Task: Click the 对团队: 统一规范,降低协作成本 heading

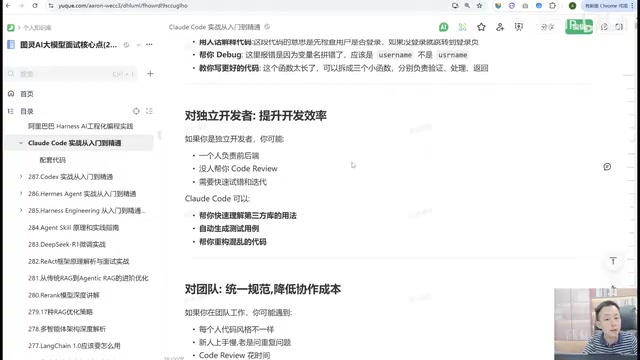Action: click(x=262, y=289)
